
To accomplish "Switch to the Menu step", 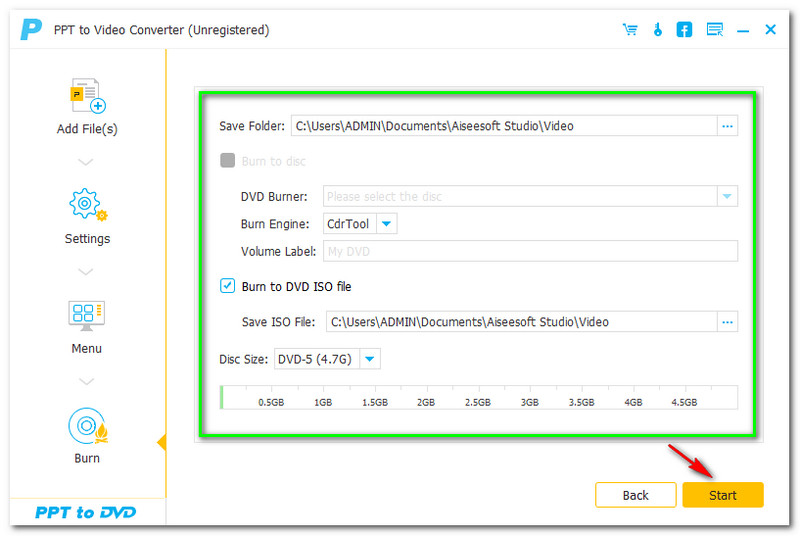I will tap(87, 327).
